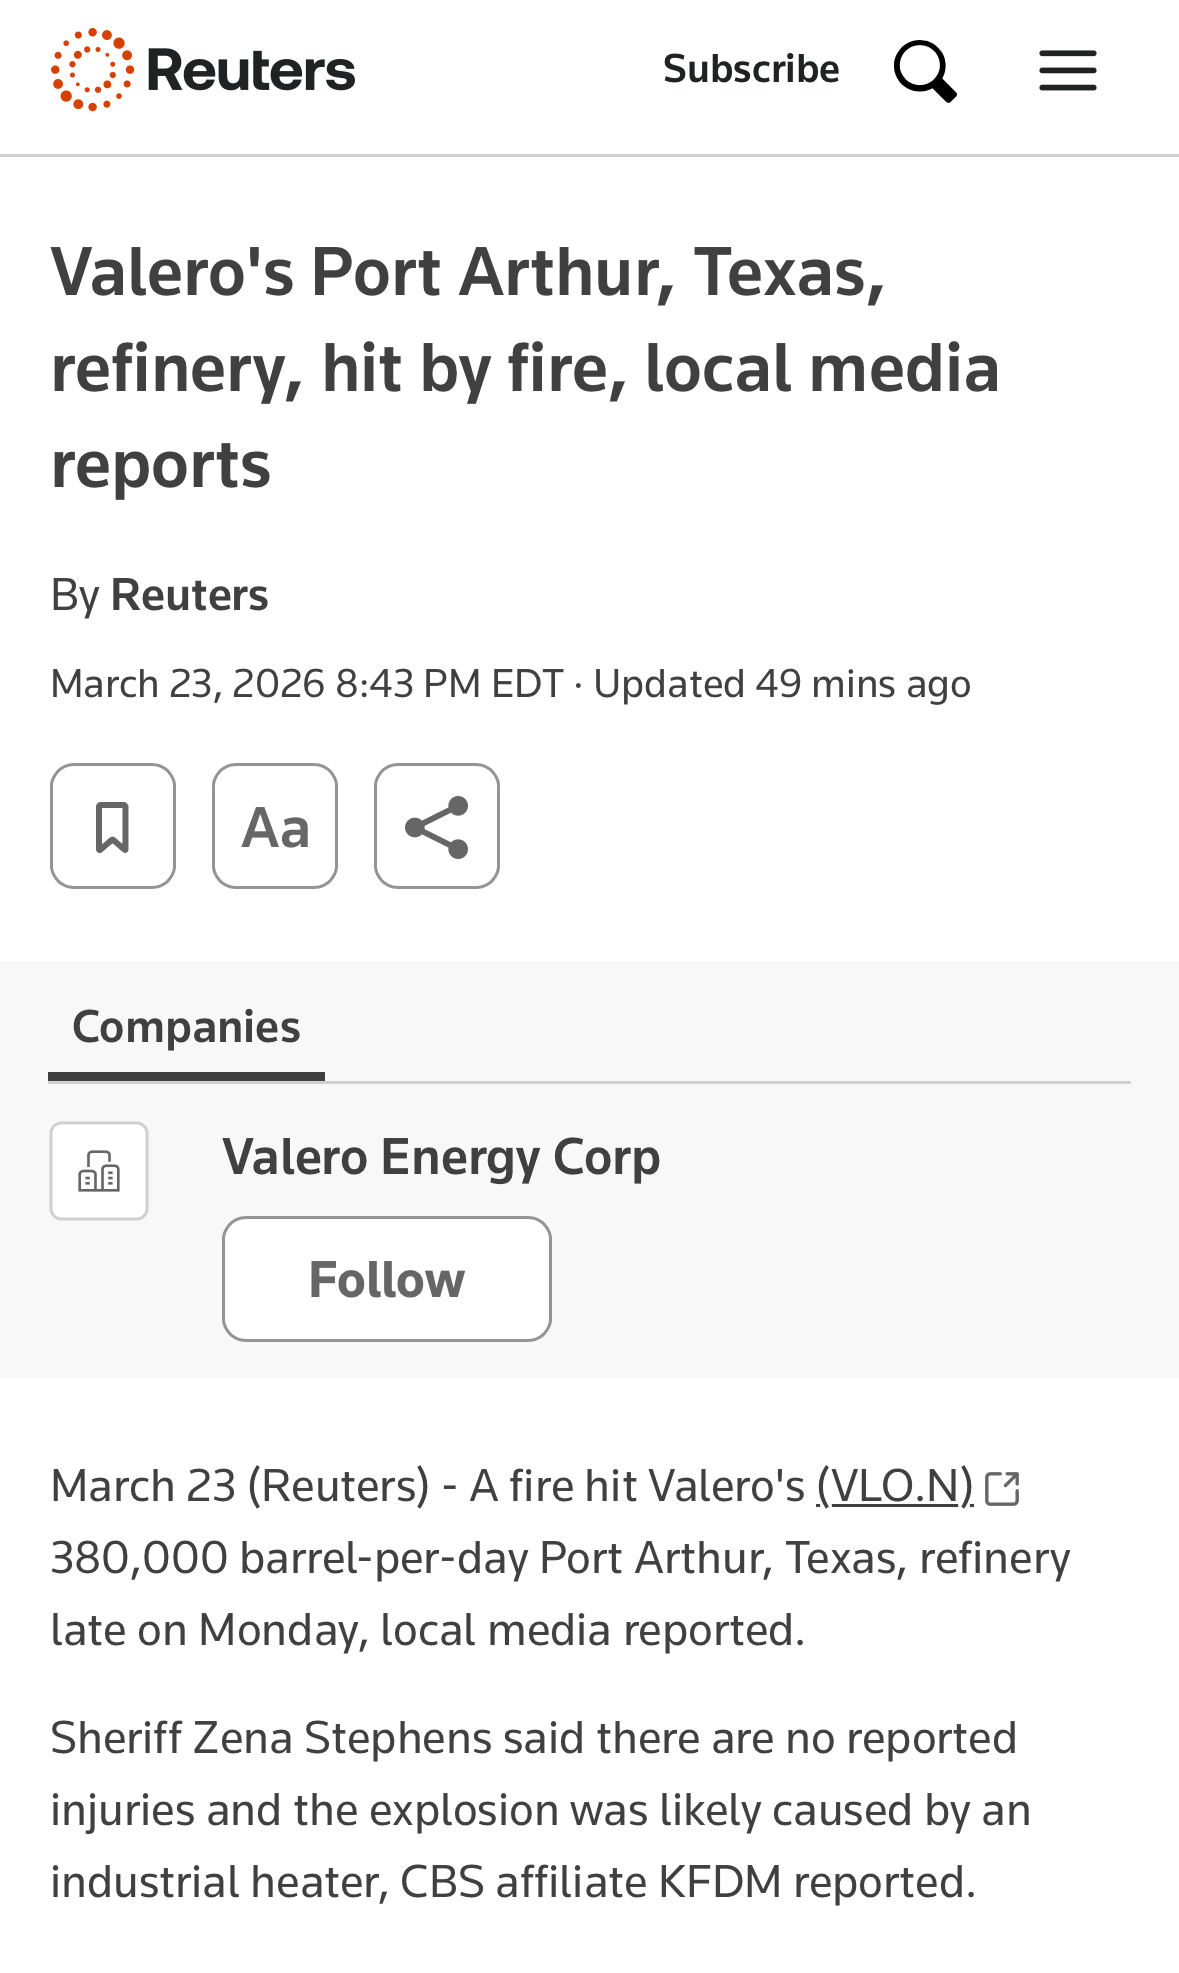This screenshot has width=1179, height=1973.
Task: Open the Valero Energy Corp company page
Action: coord(441,1157)
